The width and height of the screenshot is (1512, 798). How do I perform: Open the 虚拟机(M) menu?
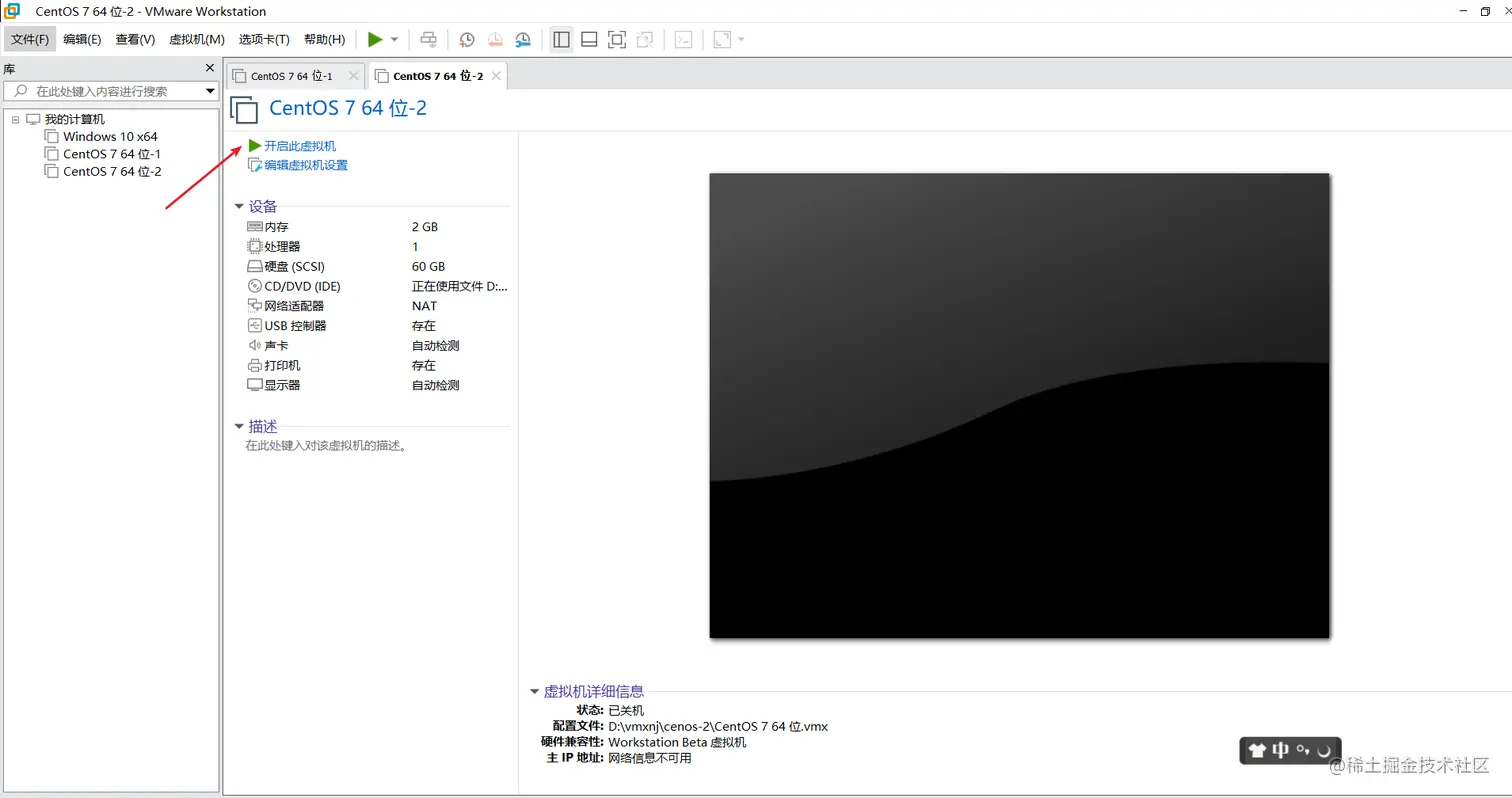[x=196, y=39]
